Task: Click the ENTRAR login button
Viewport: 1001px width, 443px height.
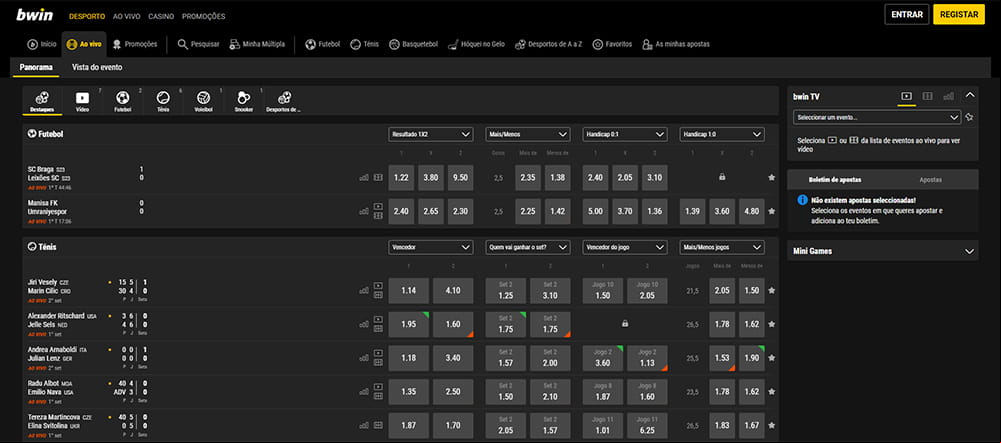Action: (x=907, y=15)
